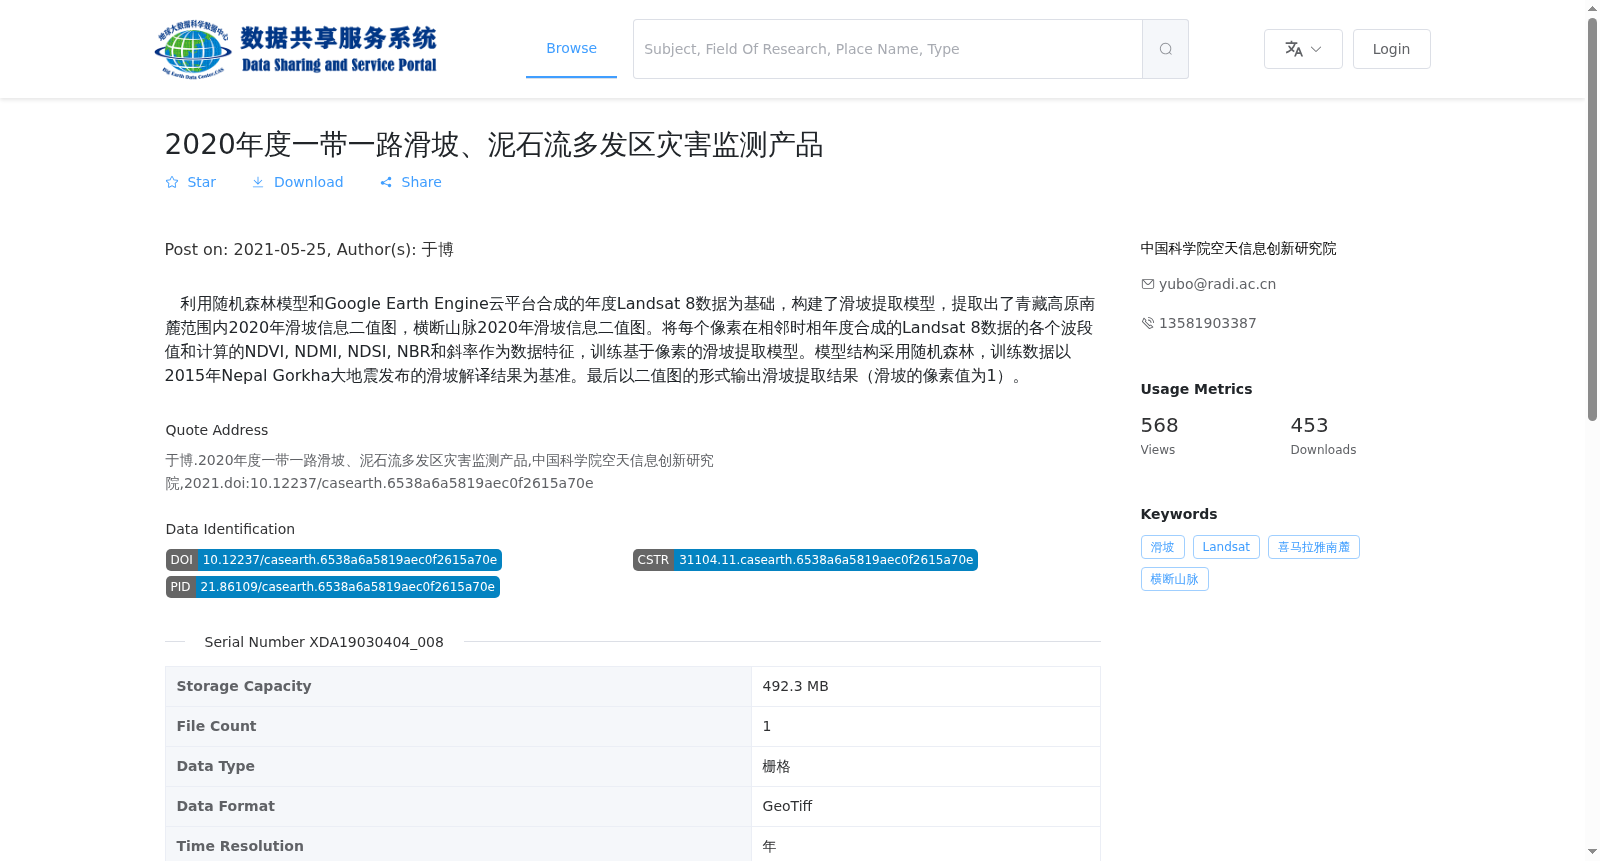Image resolution: width=1600 pixels, height=861 pixels.
Task: Click the Data Sharing and Service Portal logo
Action: click(x=297, y=49)
